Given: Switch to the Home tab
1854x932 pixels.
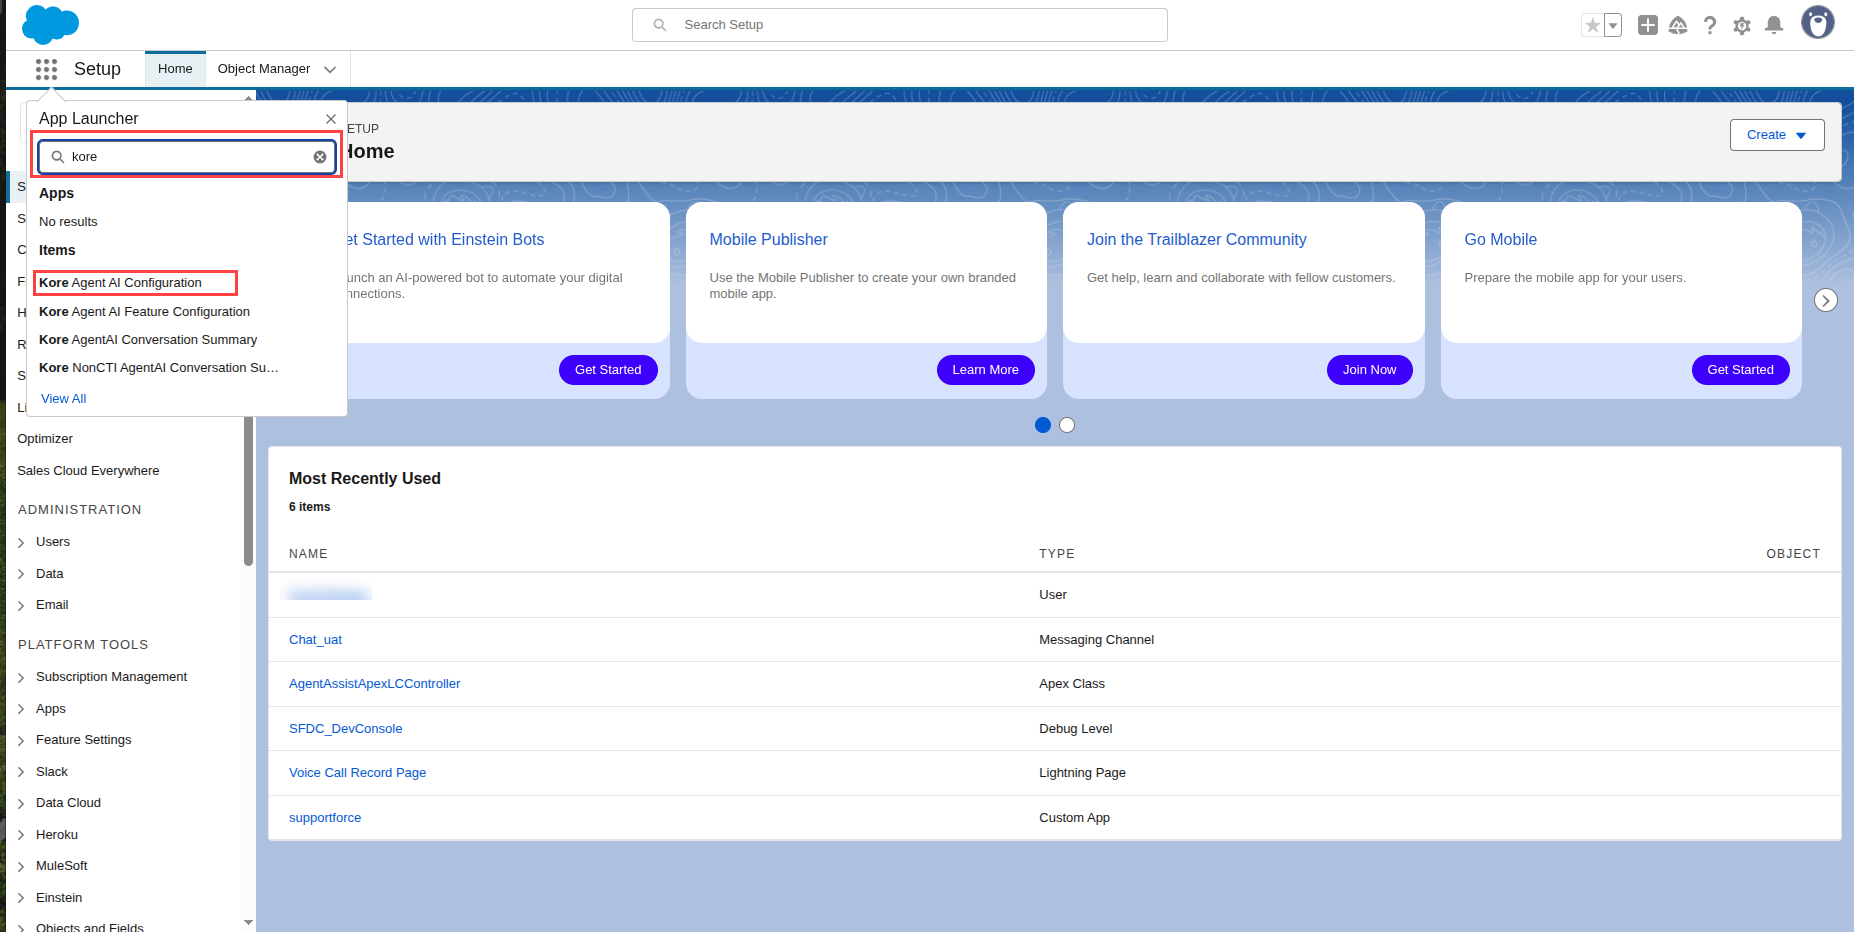Looking at the screenshot, I should point(175,69).
